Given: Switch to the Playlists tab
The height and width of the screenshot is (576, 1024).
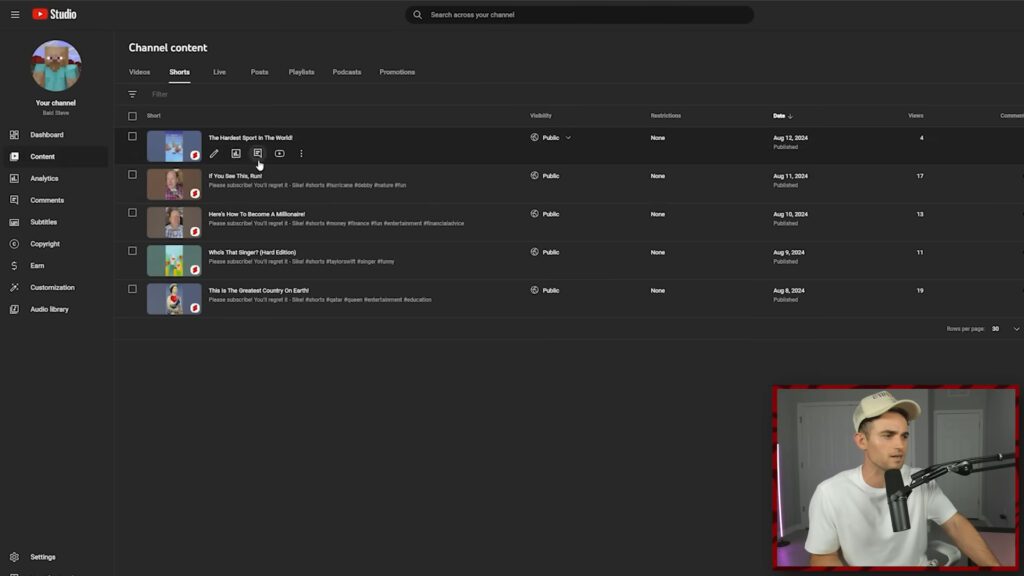Looking at the screenshot, I should pos(301,72).
